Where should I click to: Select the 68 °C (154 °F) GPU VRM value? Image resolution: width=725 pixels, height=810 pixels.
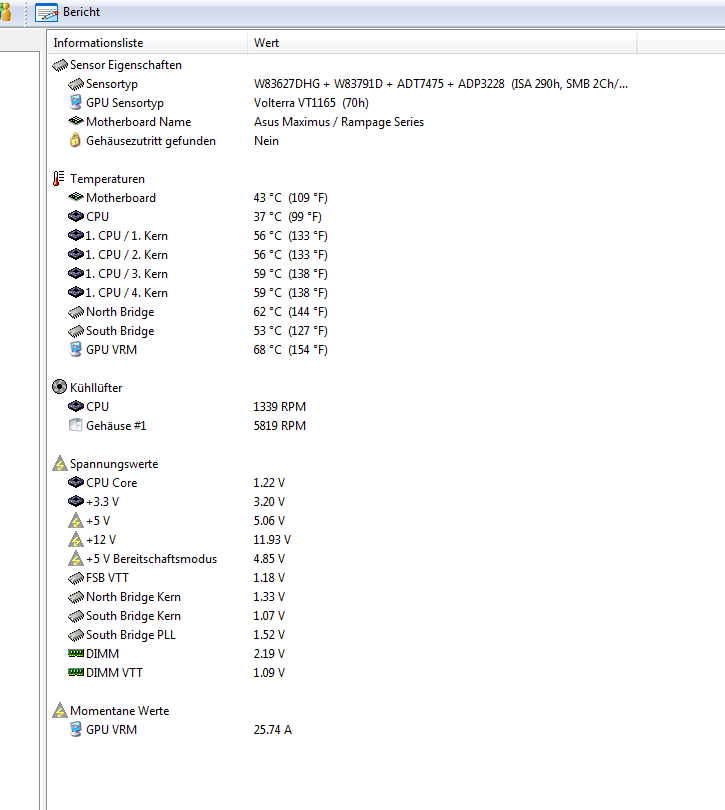click(x=290, y=350)
